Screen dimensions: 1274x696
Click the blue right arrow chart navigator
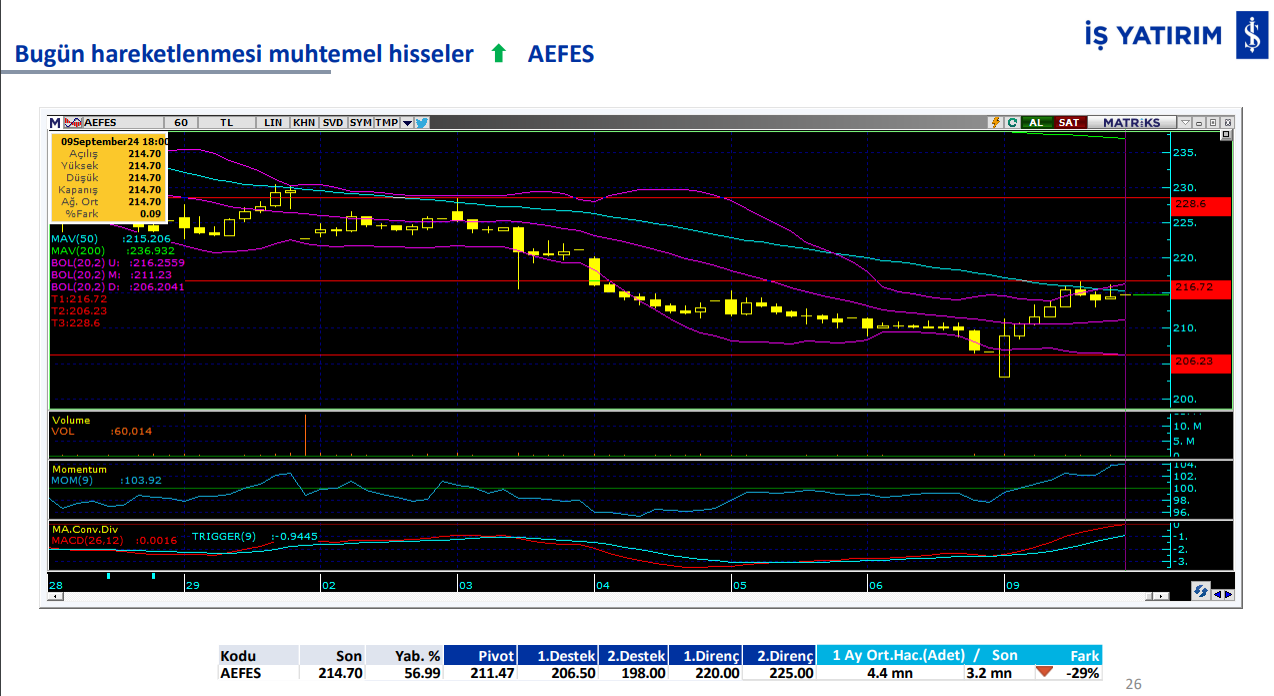click(x=1229, y=594)
